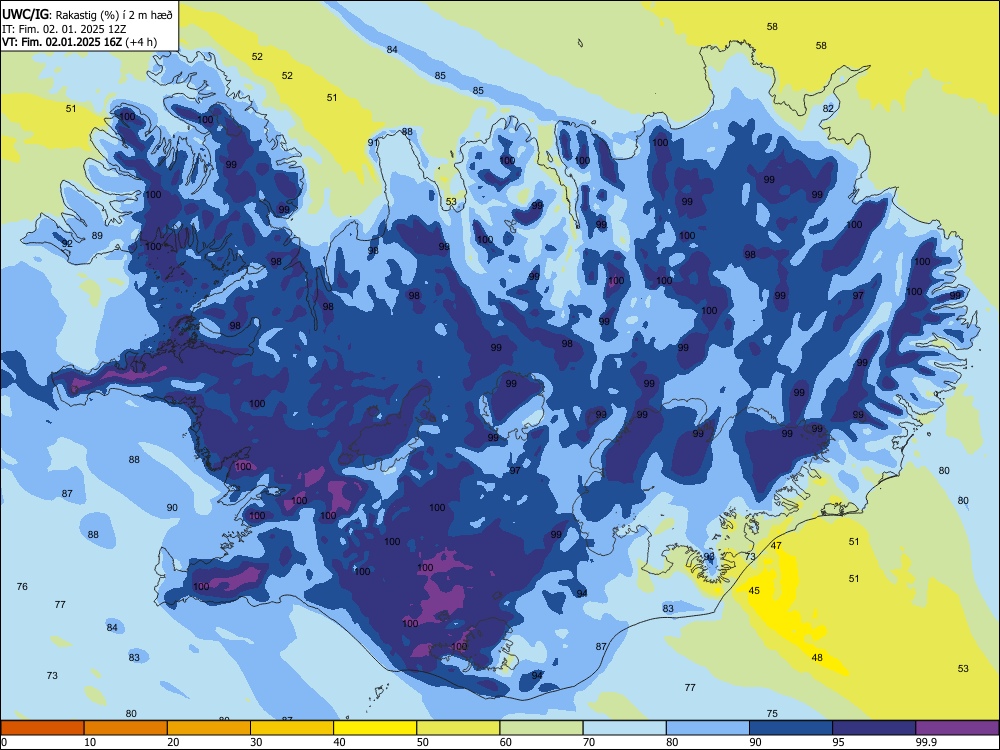Click the map humidity value '45'
This screenshot has height=750, width=1000.
point(754,591)
